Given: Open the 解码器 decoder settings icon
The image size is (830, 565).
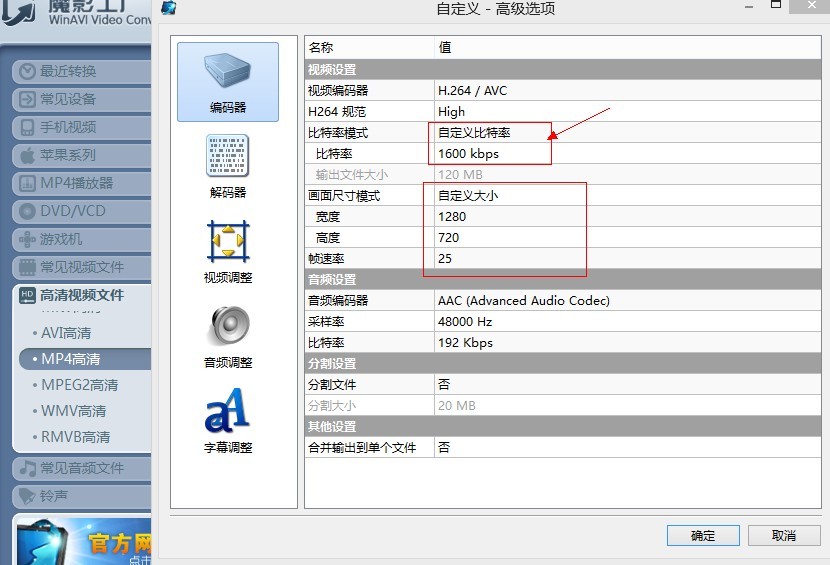Looking at the screenshot, I should [x=228, y=166].
